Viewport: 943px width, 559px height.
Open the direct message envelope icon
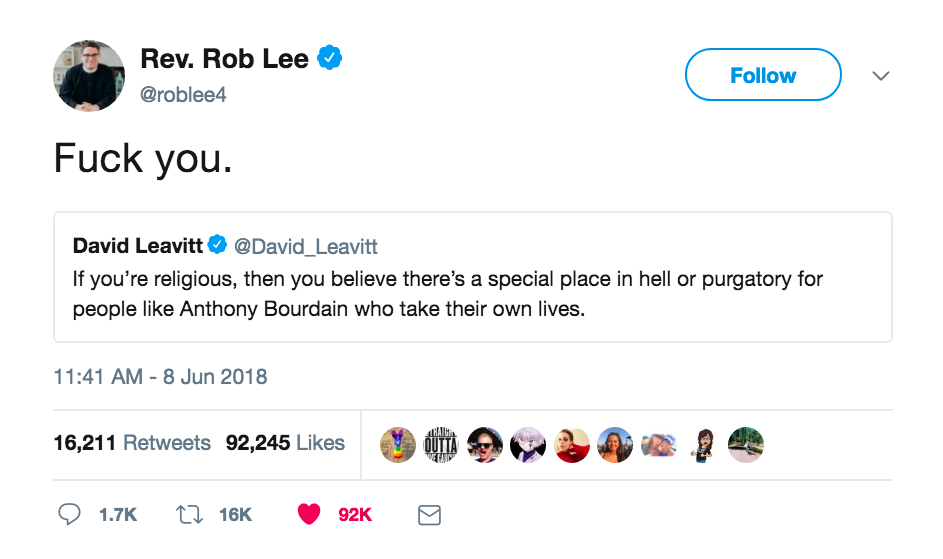(x=429, y=514)
